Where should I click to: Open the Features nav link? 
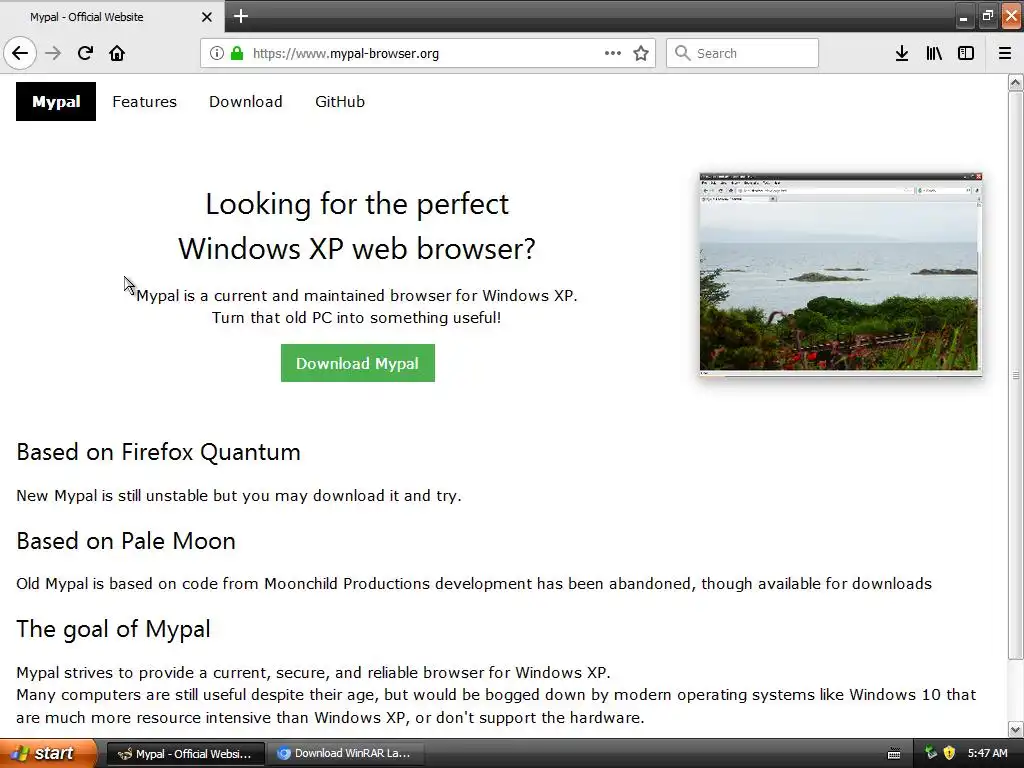click(144, 102)
